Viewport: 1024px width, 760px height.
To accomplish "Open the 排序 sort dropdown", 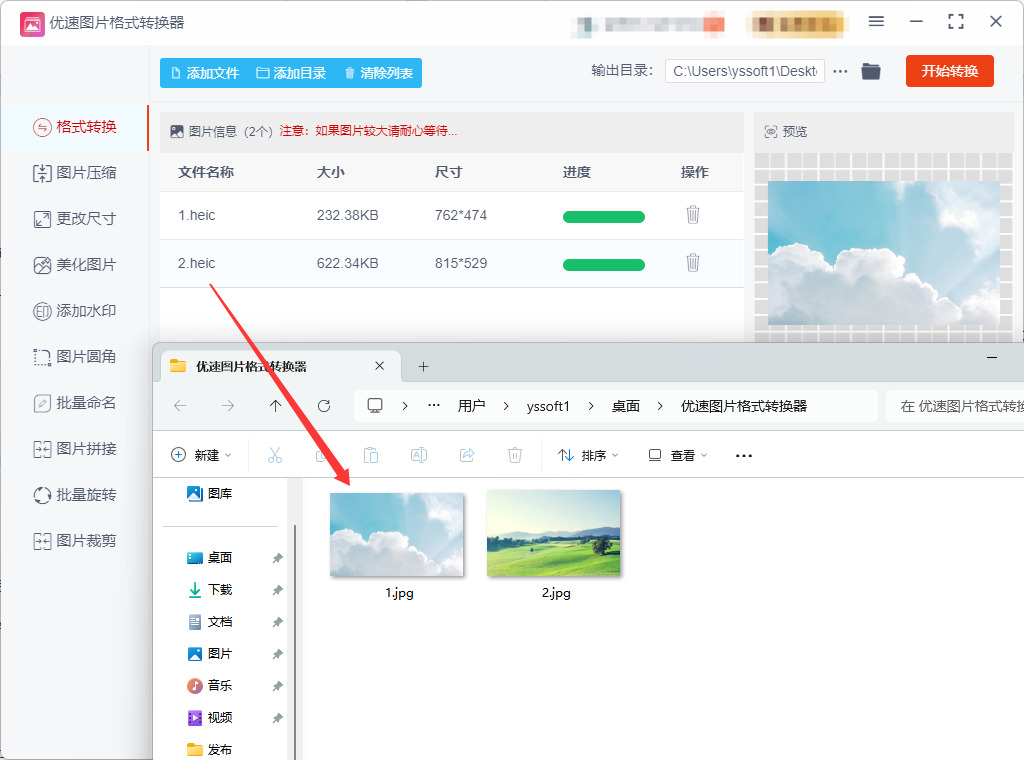I will (x=588, y=455).
